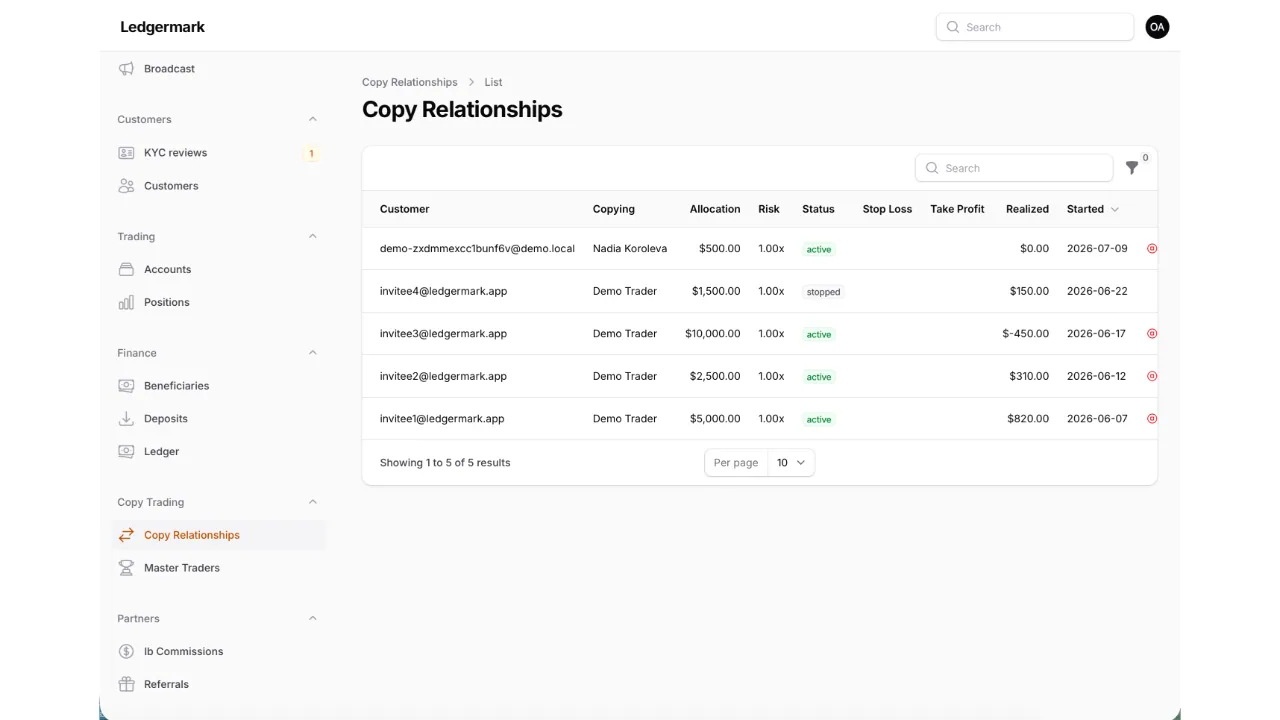Click the Deposits download arrow icon

click(x=126, y=419)
